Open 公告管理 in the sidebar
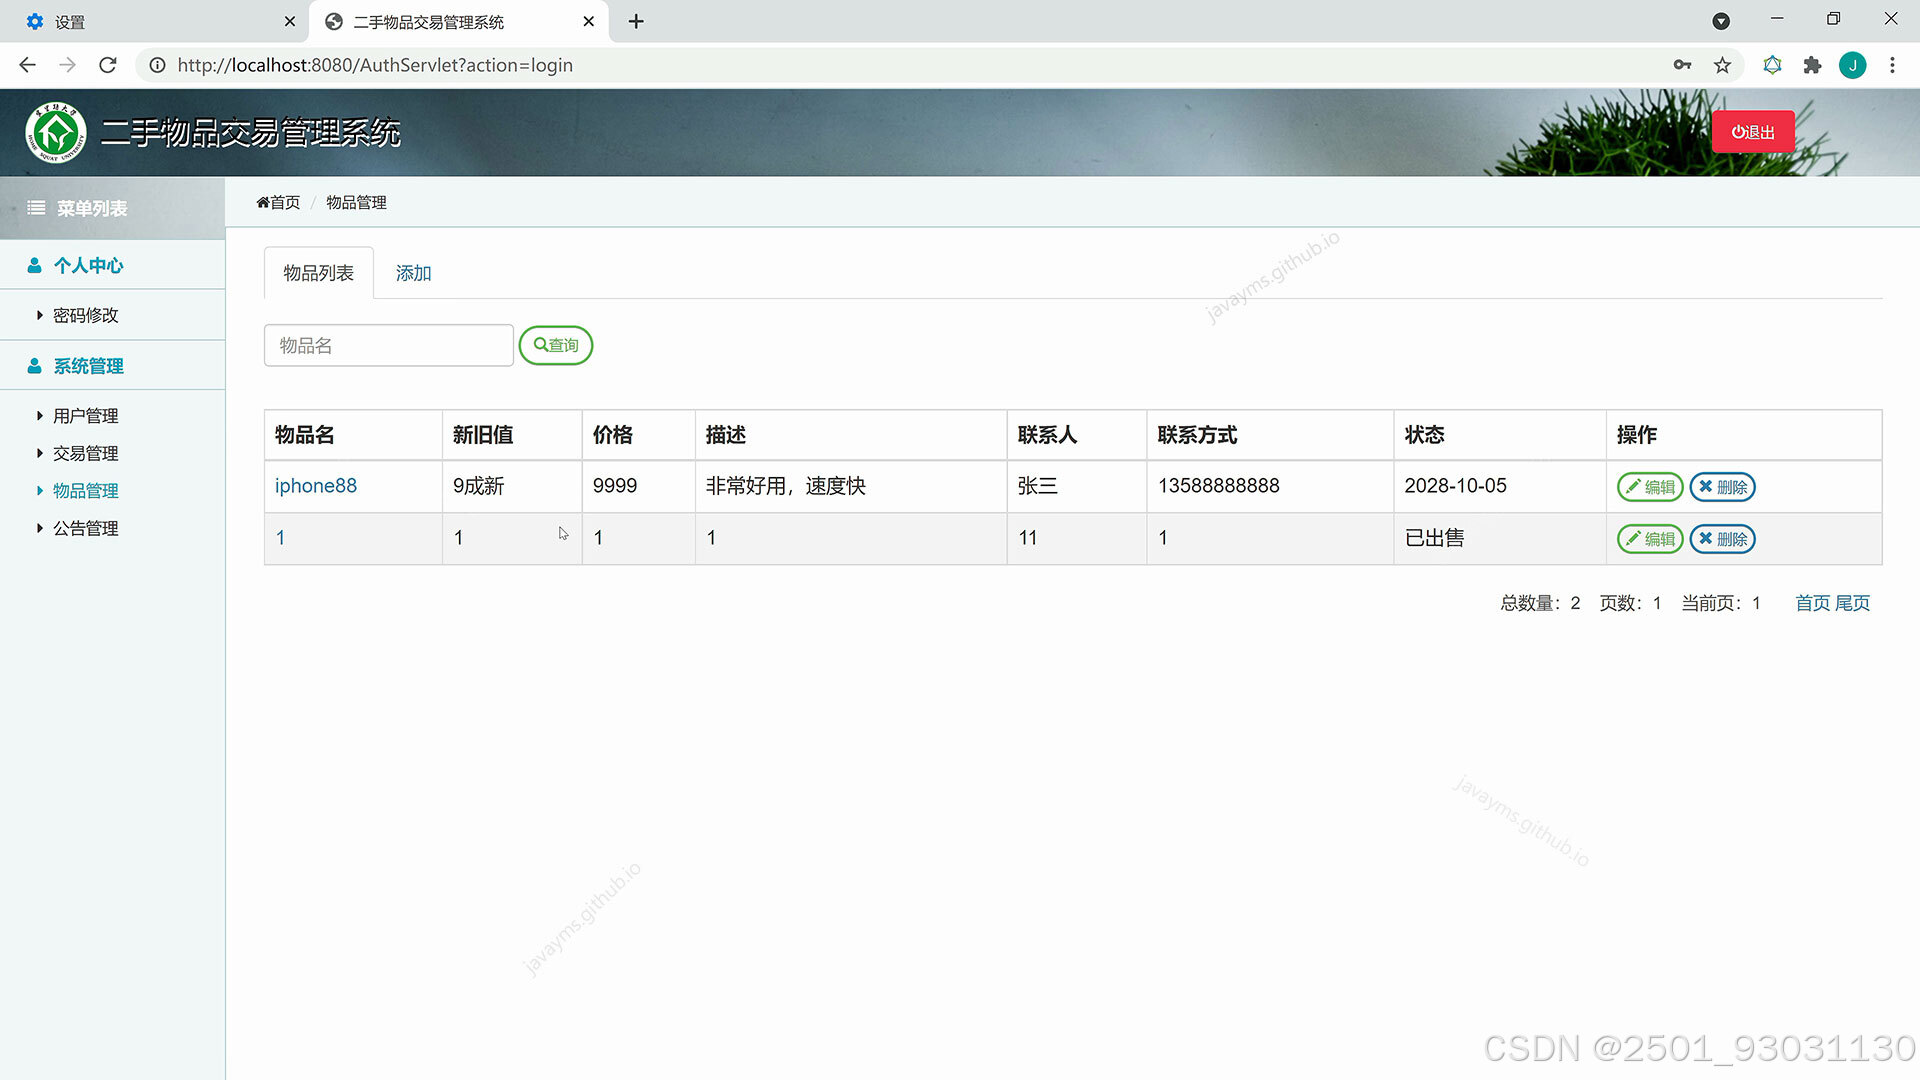This screenshot has width=1920, height=1080. [86, 528]
